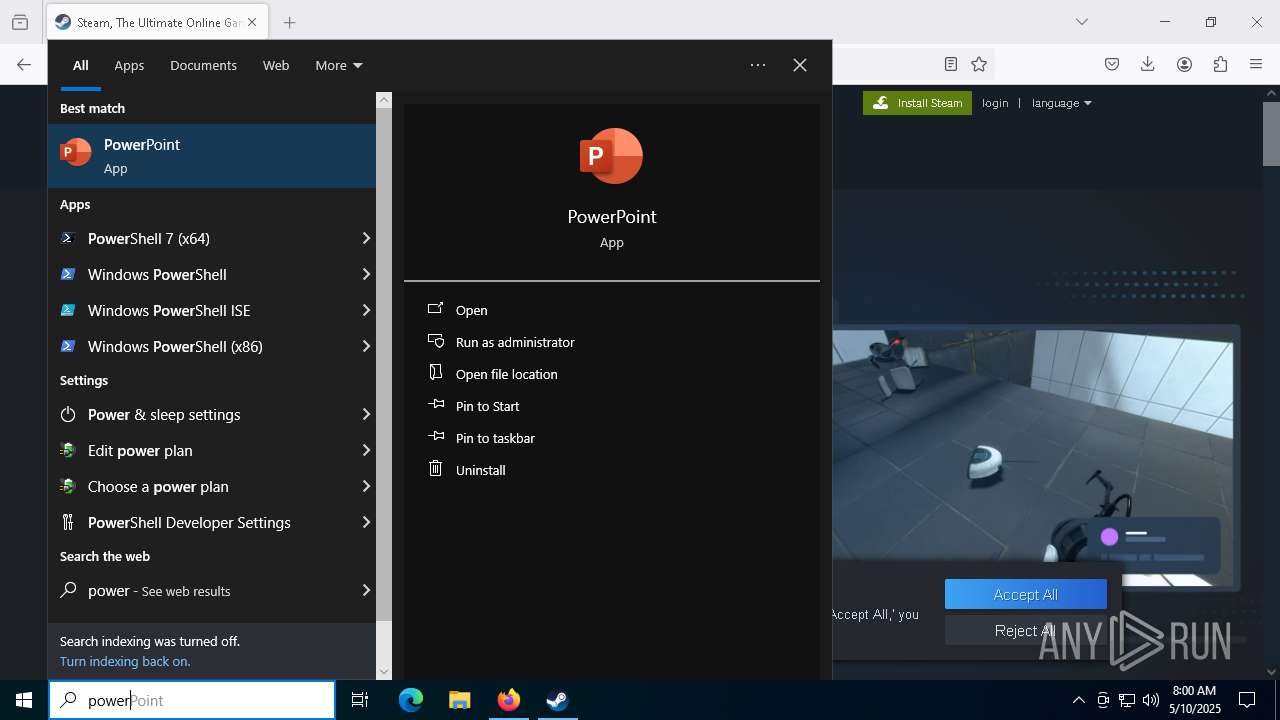
Task: Show hidden system tray icons
Action: (1078, 700)
